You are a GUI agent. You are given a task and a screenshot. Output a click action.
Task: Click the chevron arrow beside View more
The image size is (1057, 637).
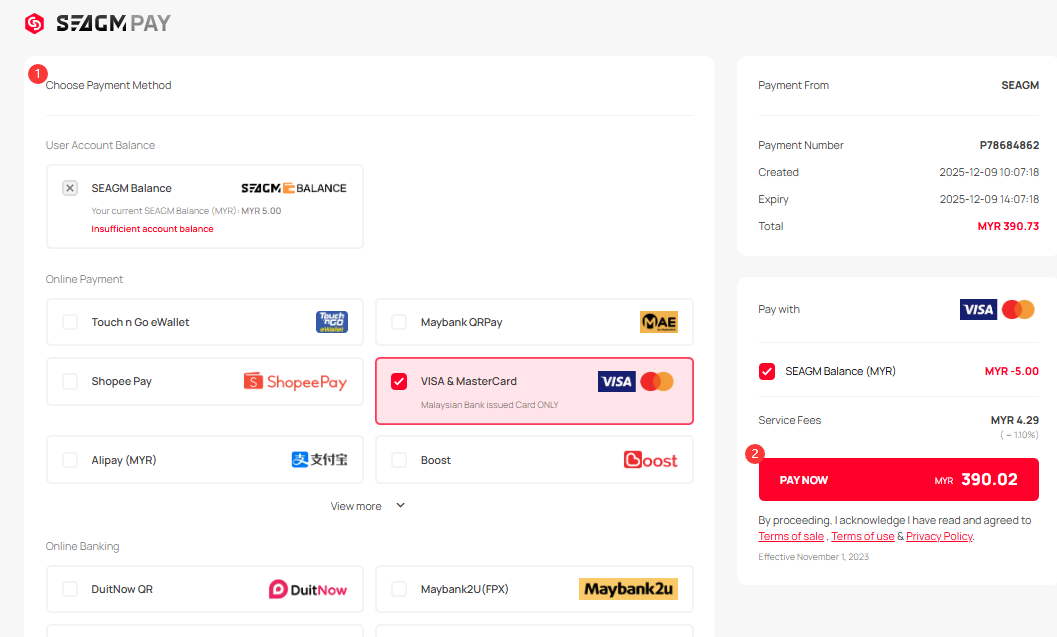(x=401, y=505)
